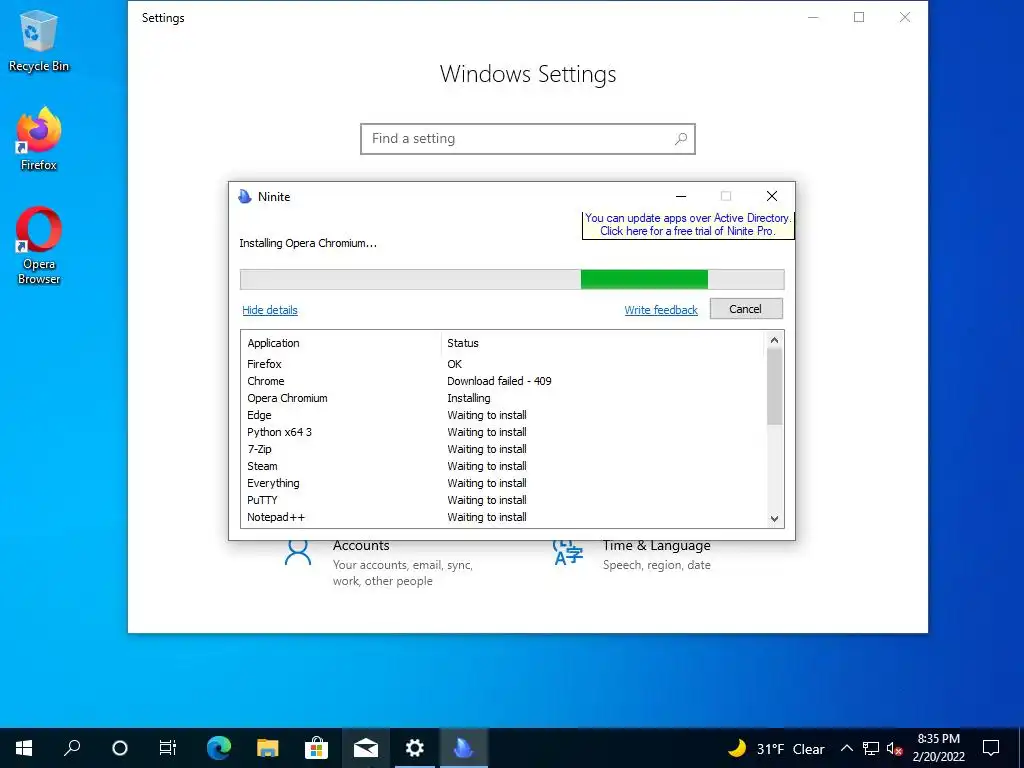Show hidden system tray icons
The height and width of the screenshot is (768, 1024).
[x=846, y=748]
